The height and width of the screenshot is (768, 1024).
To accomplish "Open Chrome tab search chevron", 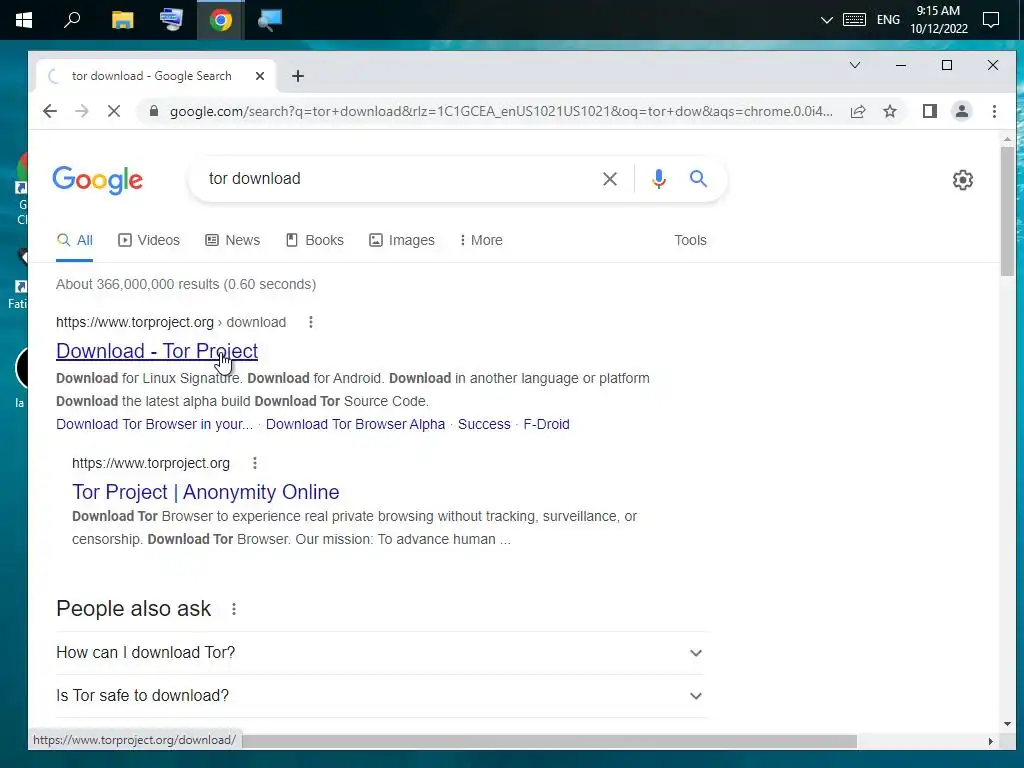I will pos(855,65).
